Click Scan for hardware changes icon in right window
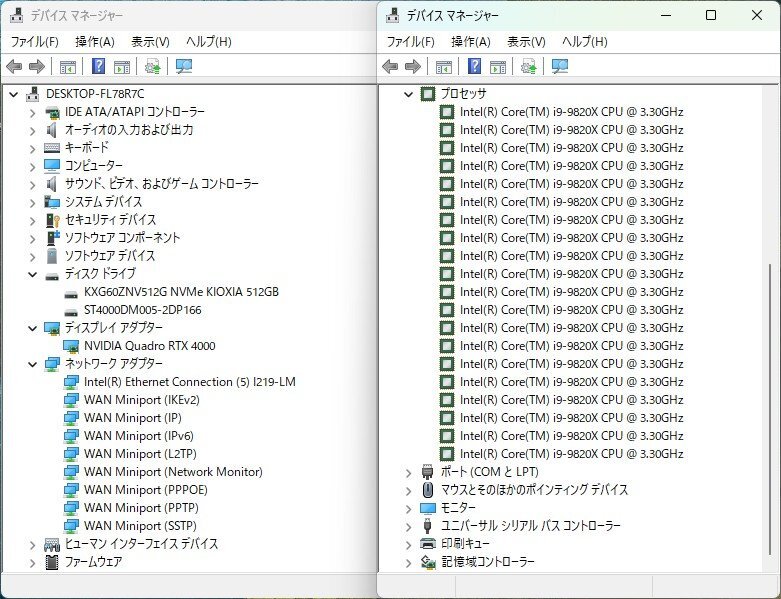The height and width of the screenshot is (599, 781). tap(560, 66)
